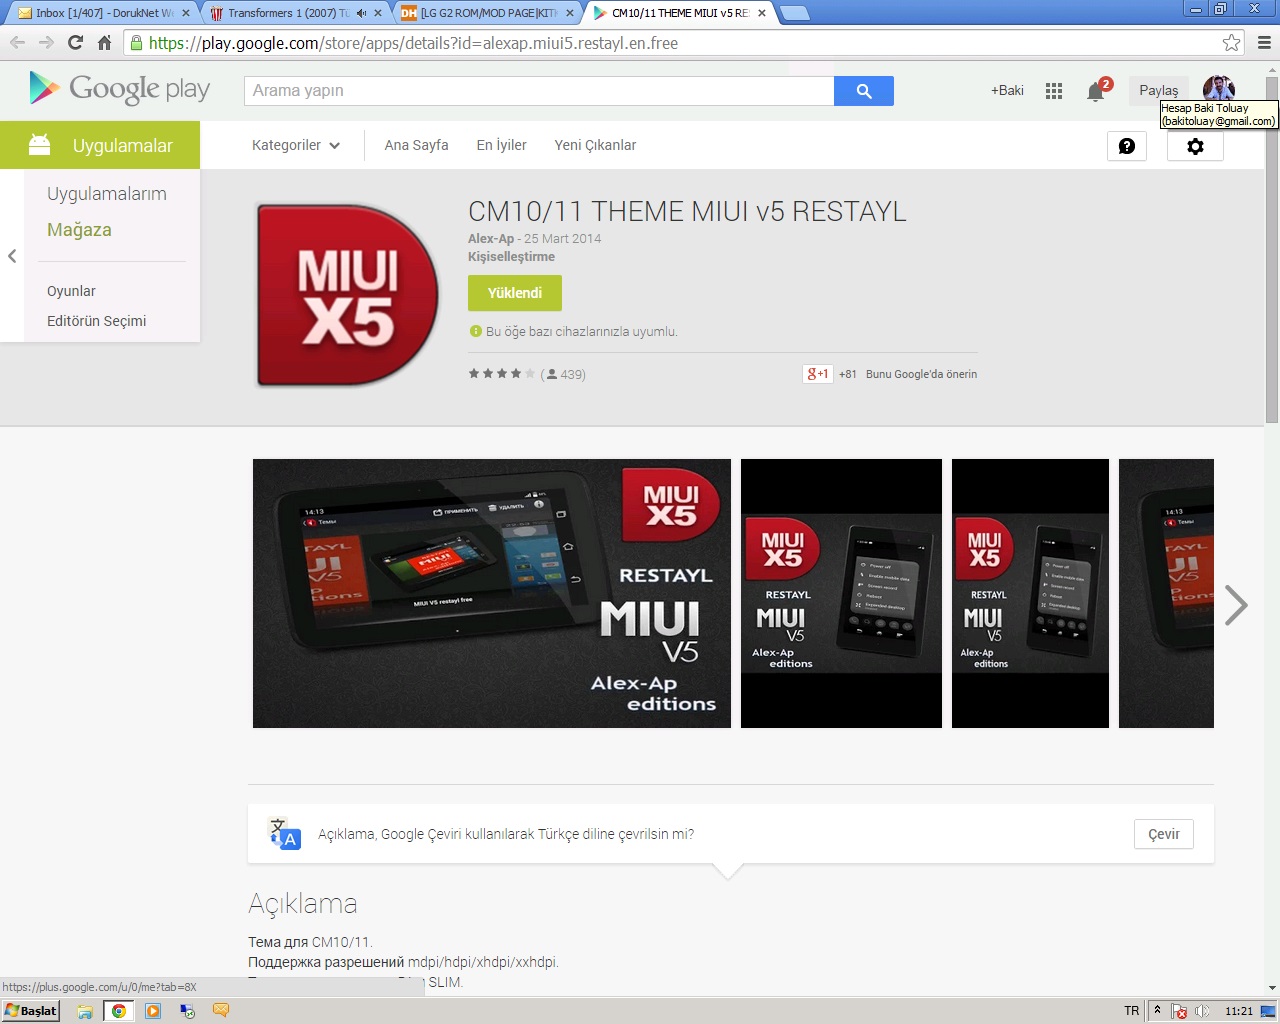Click the browser home icon
Viewport: 1280px width, 1024px height.
104,43
